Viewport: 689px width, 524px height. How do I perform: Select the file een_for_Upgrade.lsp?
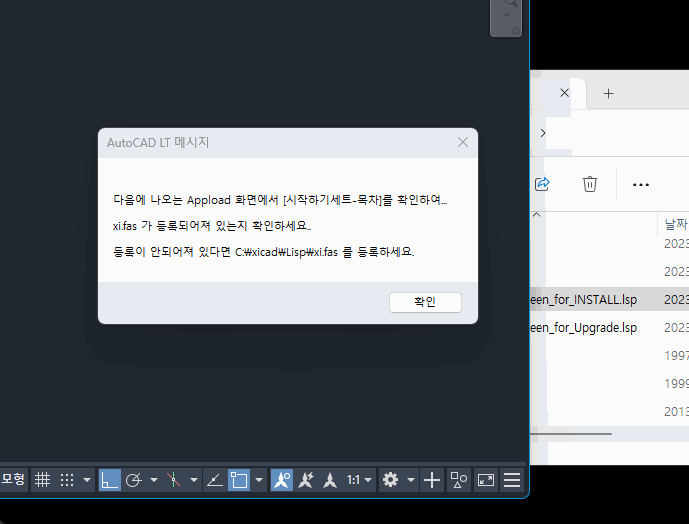(584, 328)
